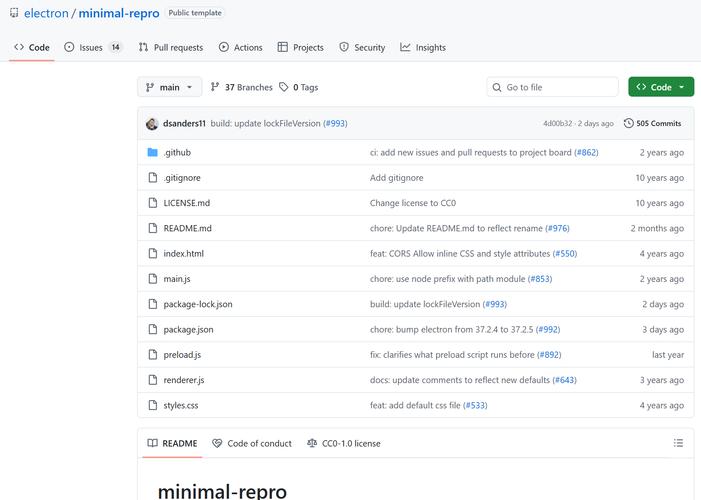Open pull request #993 link in latest commit
The width and height of the screenshot is (701, 500).
(335, 123)
